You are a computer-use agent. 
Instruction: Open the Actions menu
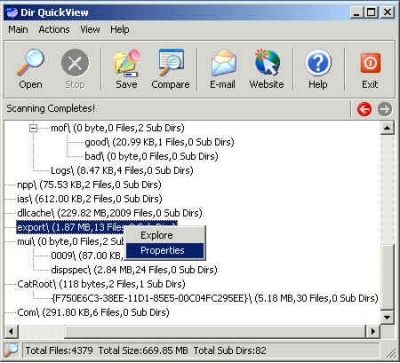54,29
